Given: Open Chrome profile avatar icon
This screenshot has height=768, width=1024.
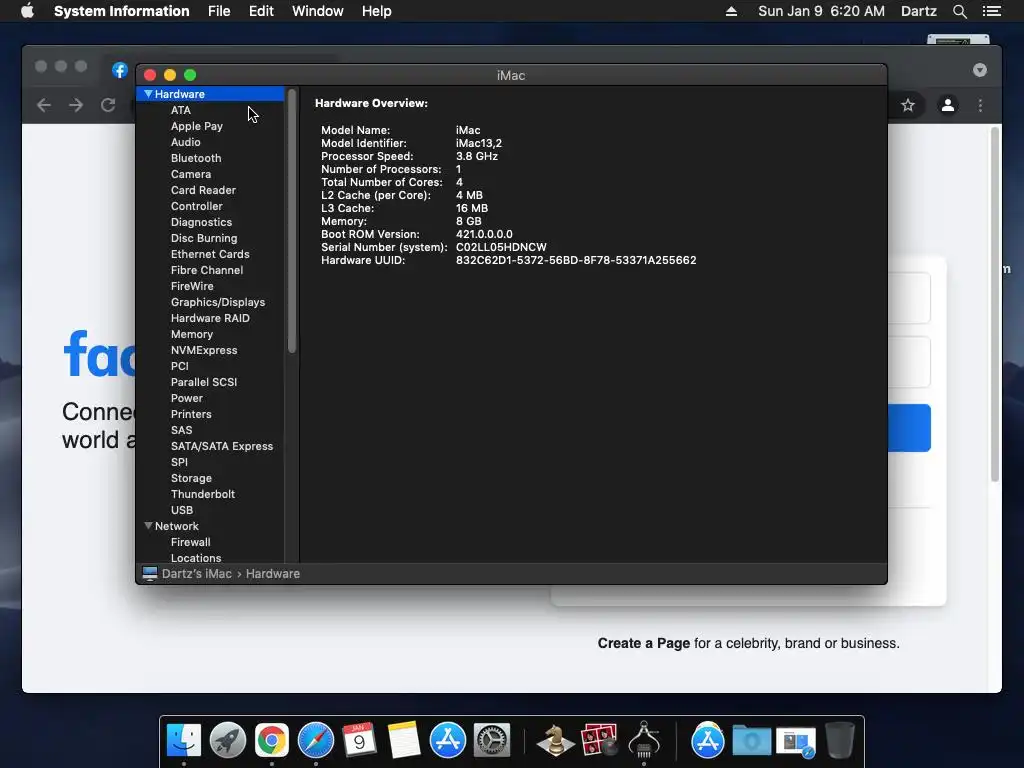Looking at the screenshot, I should click(x=948, y=105).
